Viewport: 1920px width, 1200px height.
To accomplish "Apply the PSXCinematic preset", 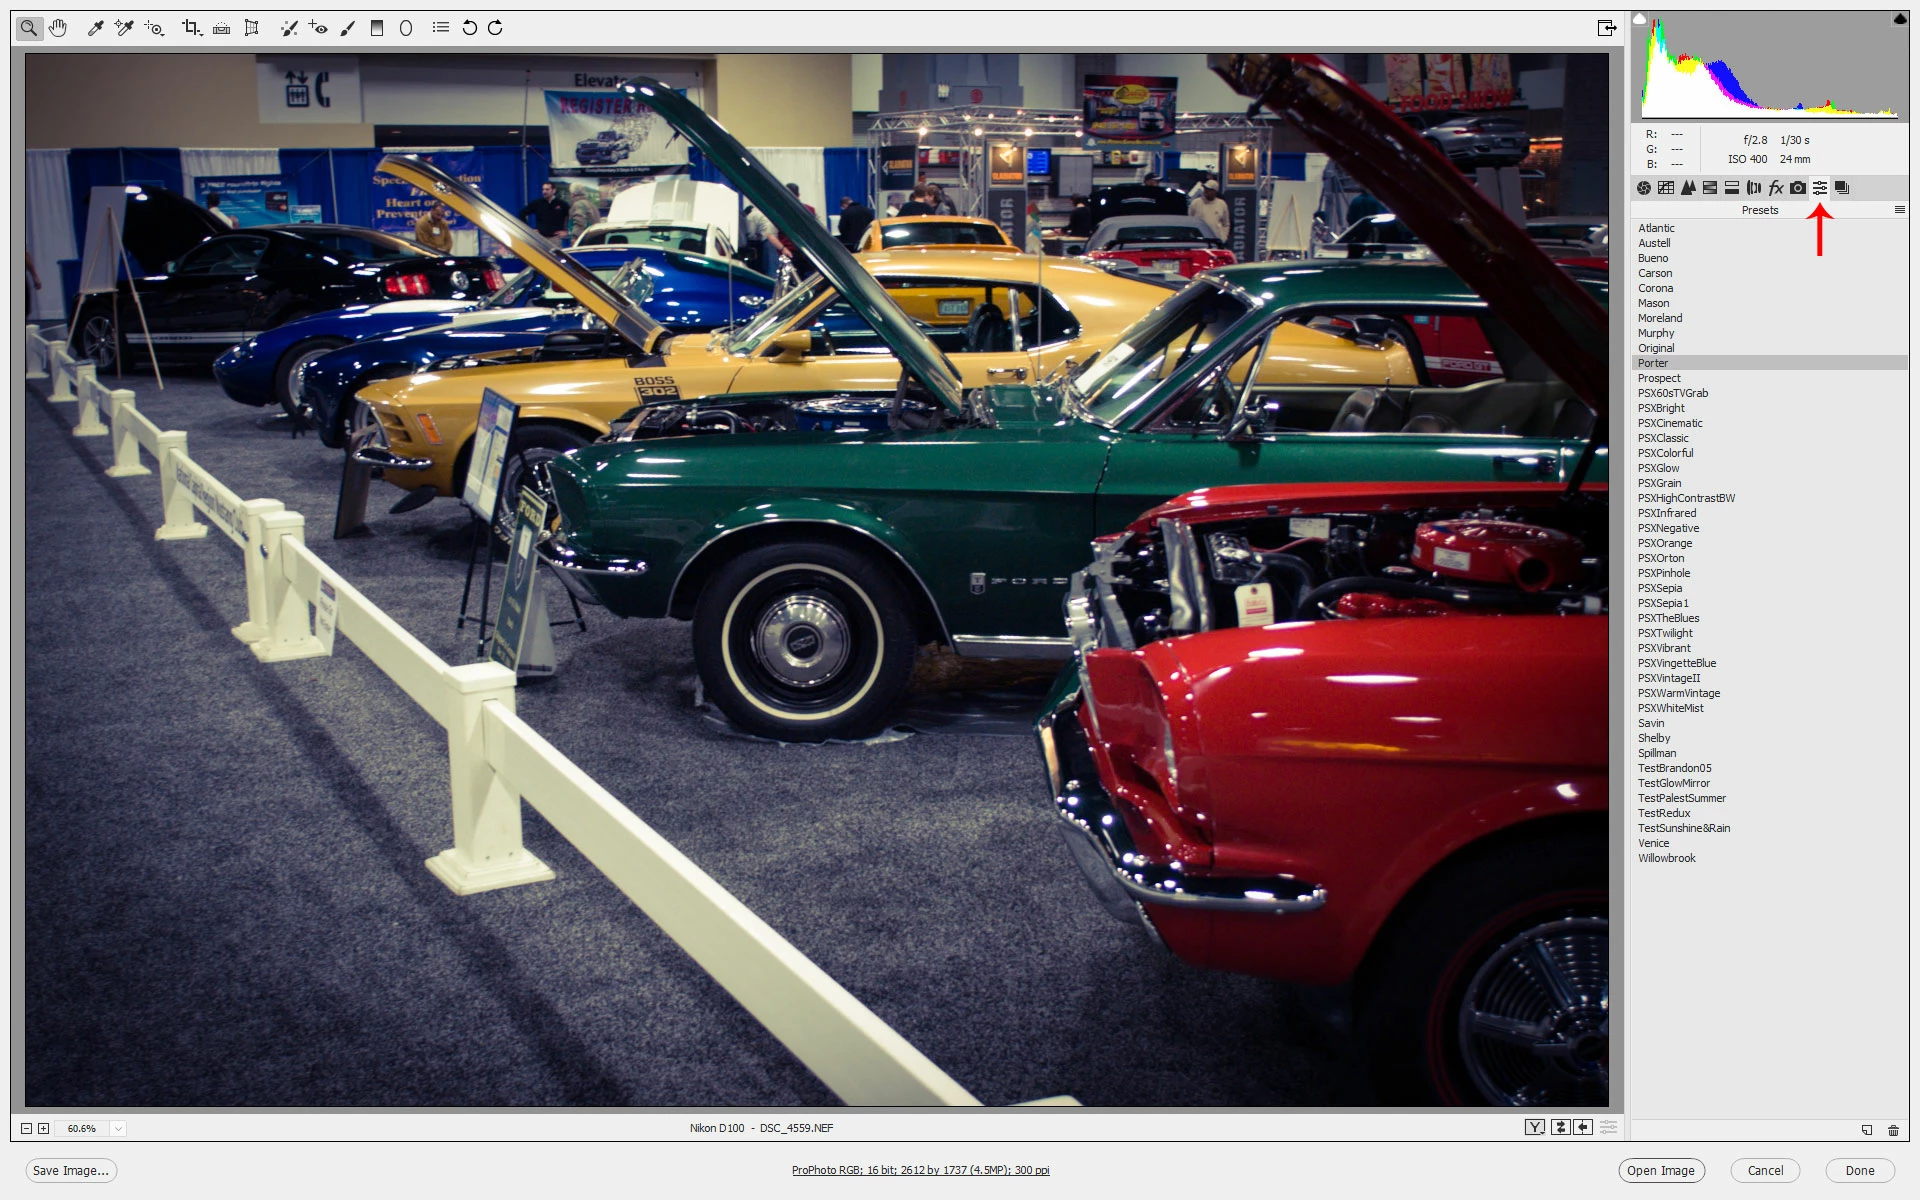I will tap(1670, 423).
